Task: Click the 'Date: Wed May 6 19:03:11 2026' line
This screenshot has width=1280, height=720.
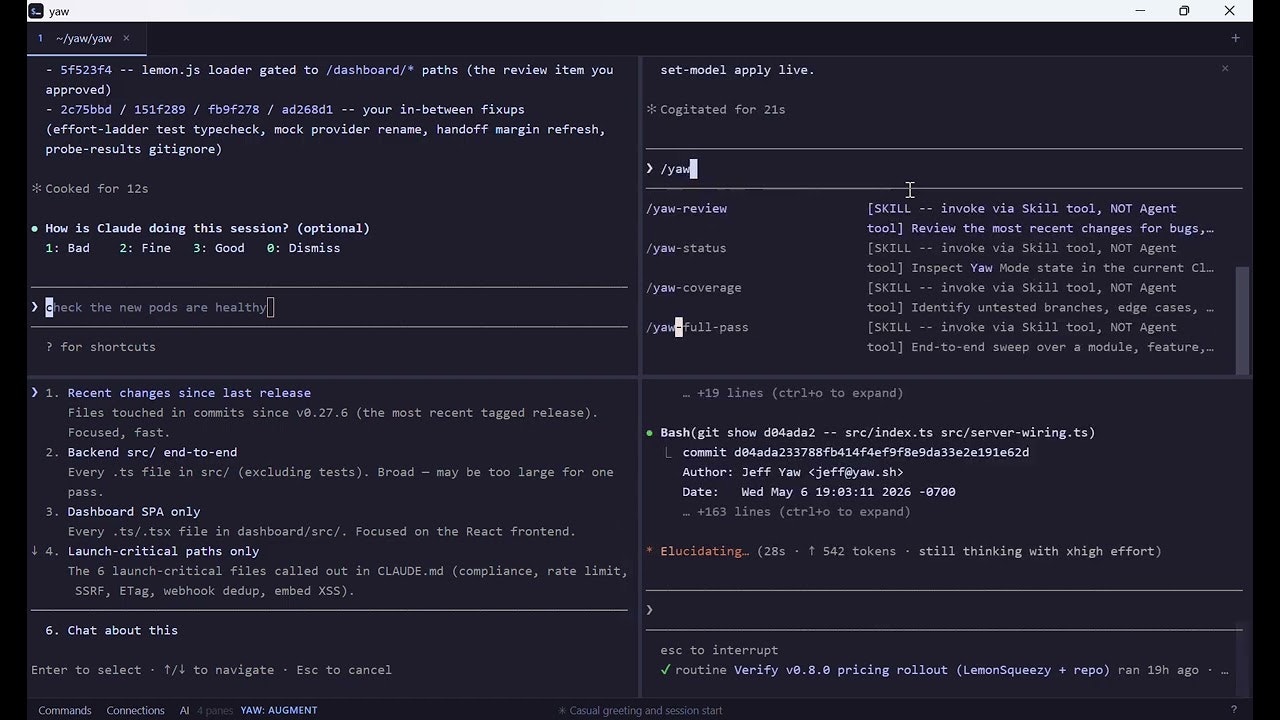Action: coord(819,492)
